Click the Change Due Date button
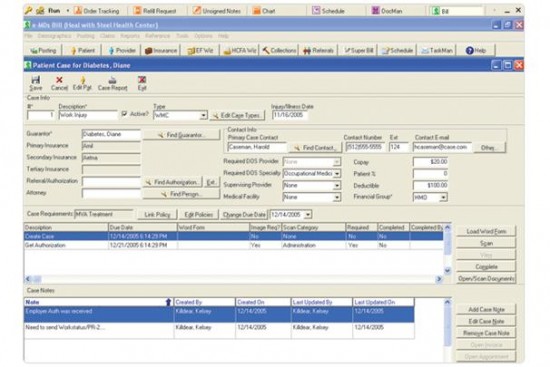This screenshot has width=550, height=367. [x=244, y=215]
